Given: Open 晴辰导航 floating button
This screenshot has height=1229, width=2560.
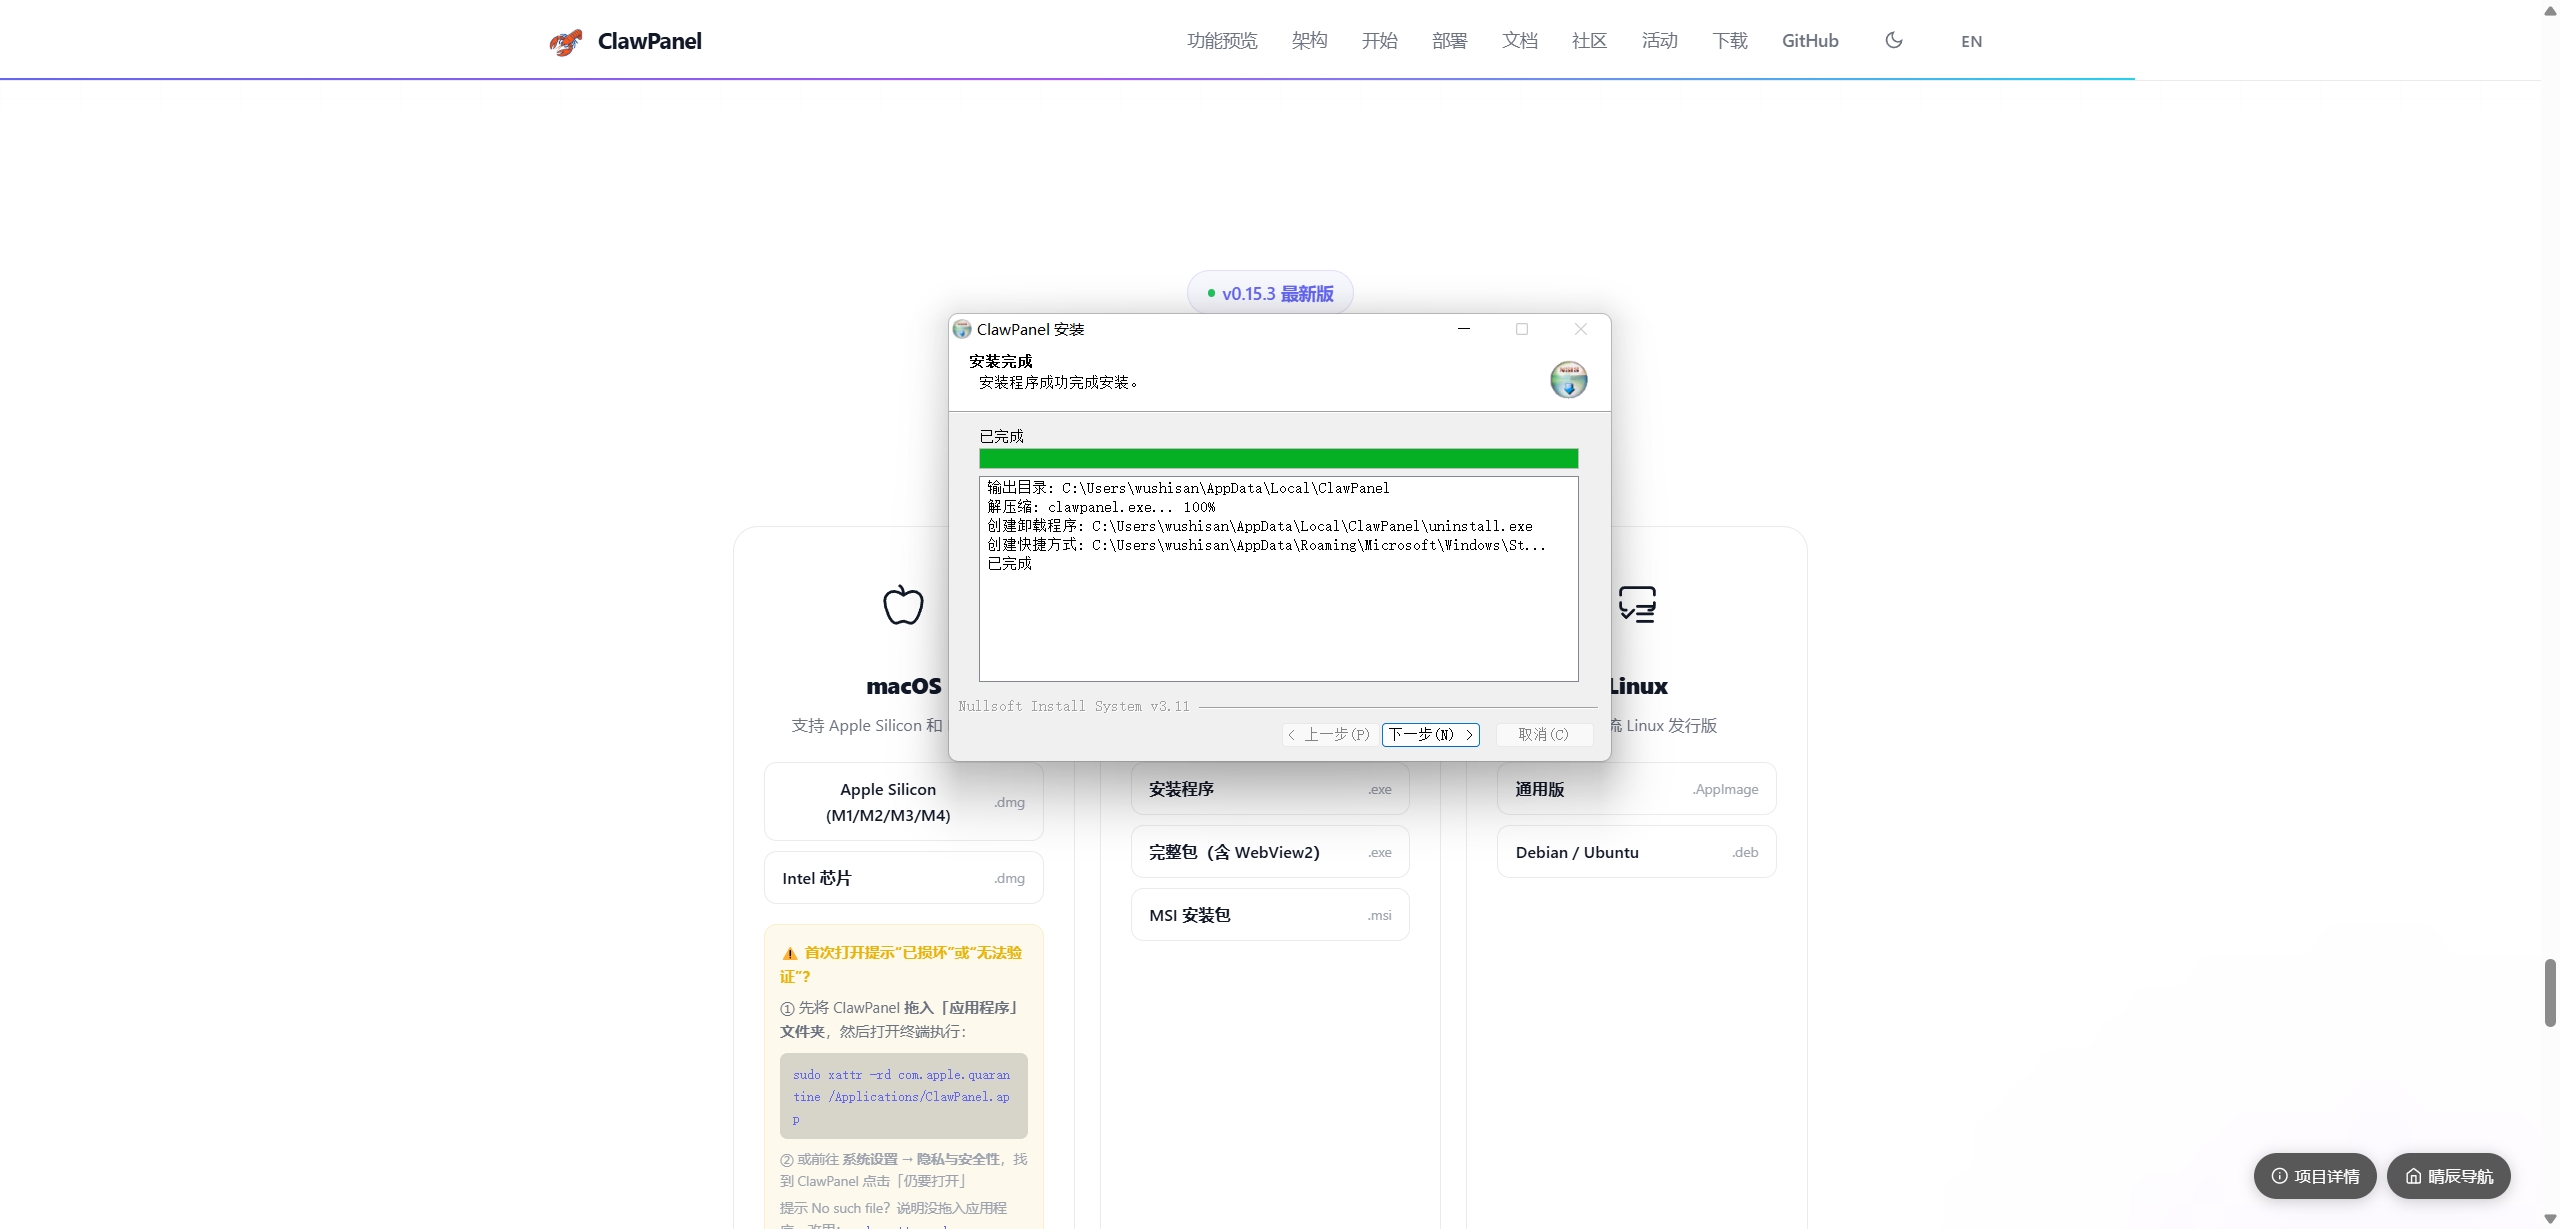Looking at the screenshot, I should coord(2449,1176).
